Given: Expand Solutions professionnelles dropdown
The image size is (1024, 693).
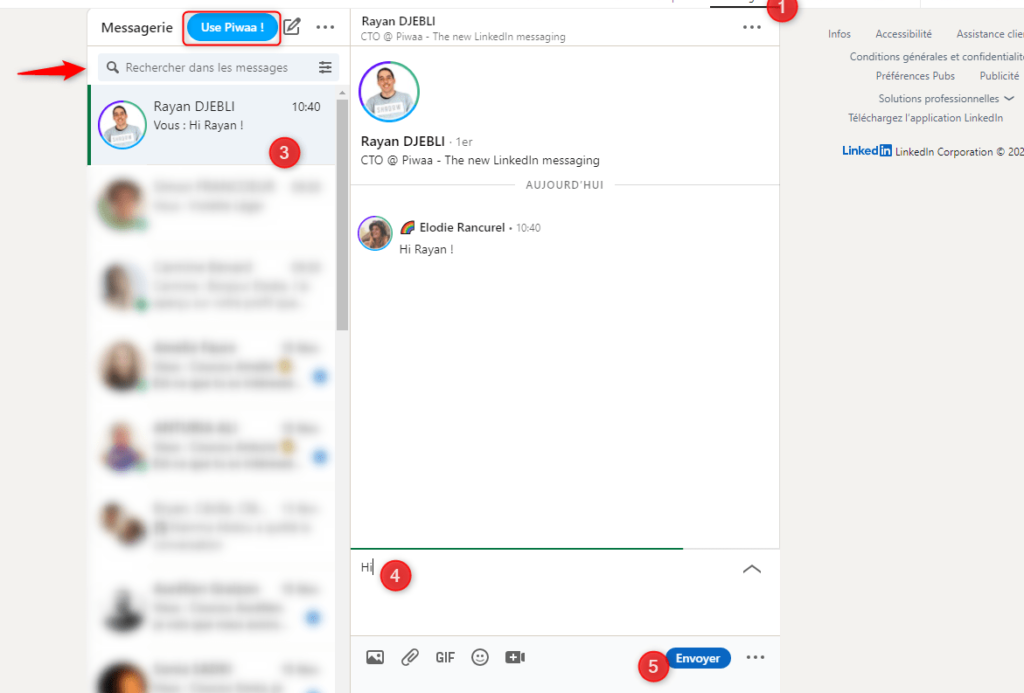Looking at the screenshot, I should (946, 99).
